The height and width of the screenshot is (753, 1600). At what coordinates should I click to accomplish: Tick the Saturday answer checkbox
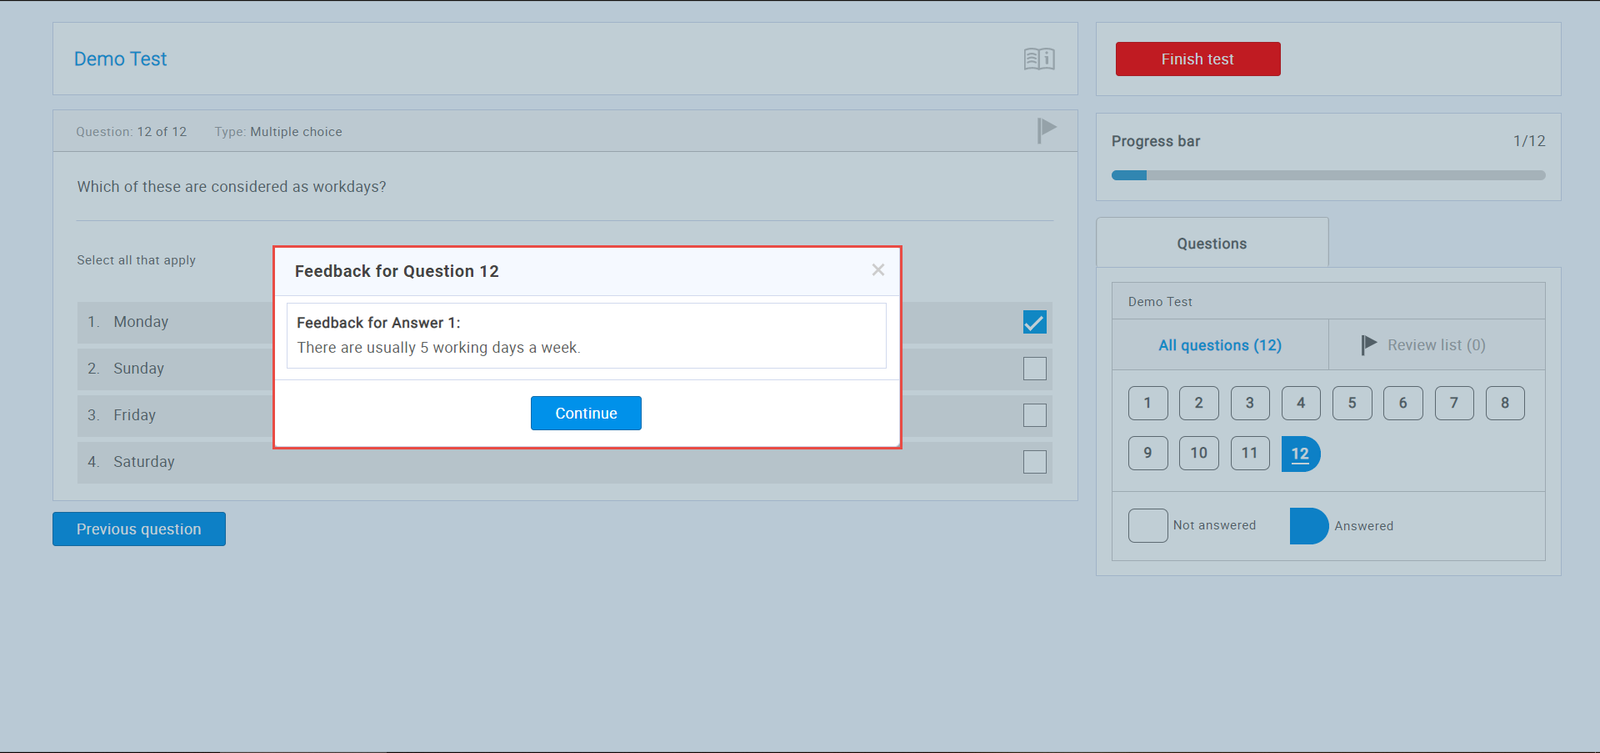click(x=1034, y=462)
